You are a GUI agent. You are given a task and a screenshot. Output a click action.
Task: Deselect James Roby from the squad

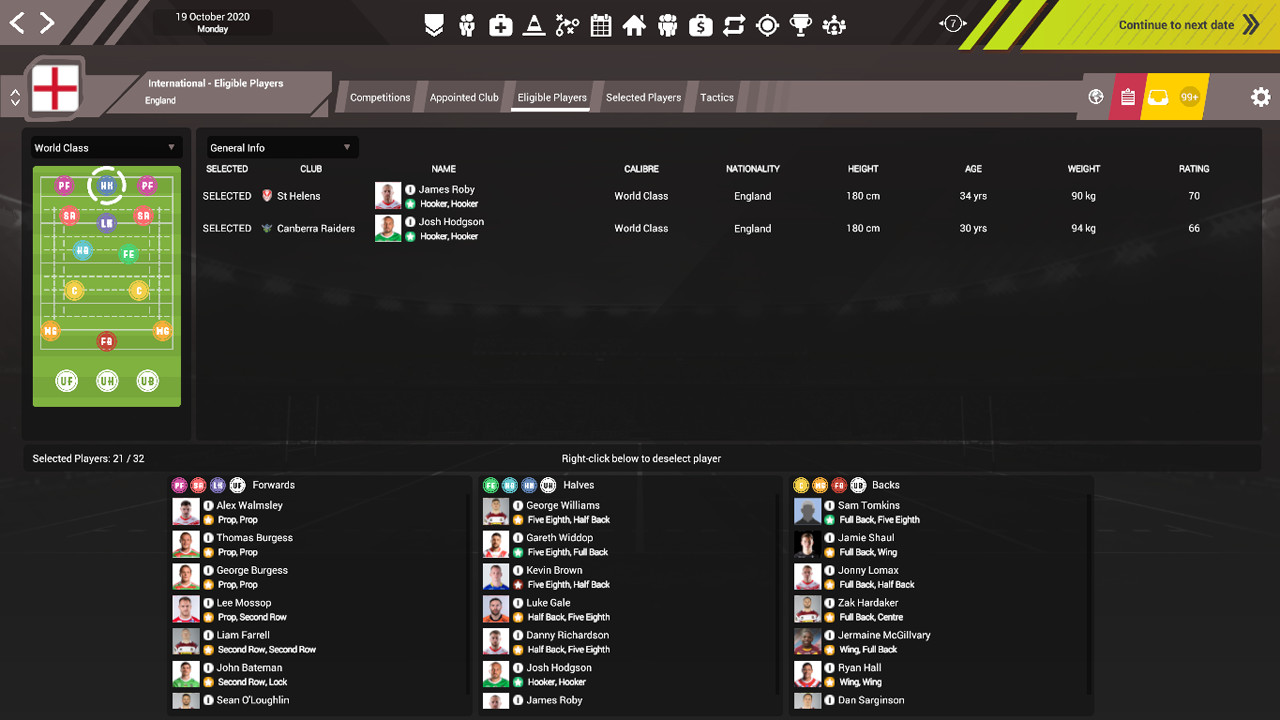point(227,195)
